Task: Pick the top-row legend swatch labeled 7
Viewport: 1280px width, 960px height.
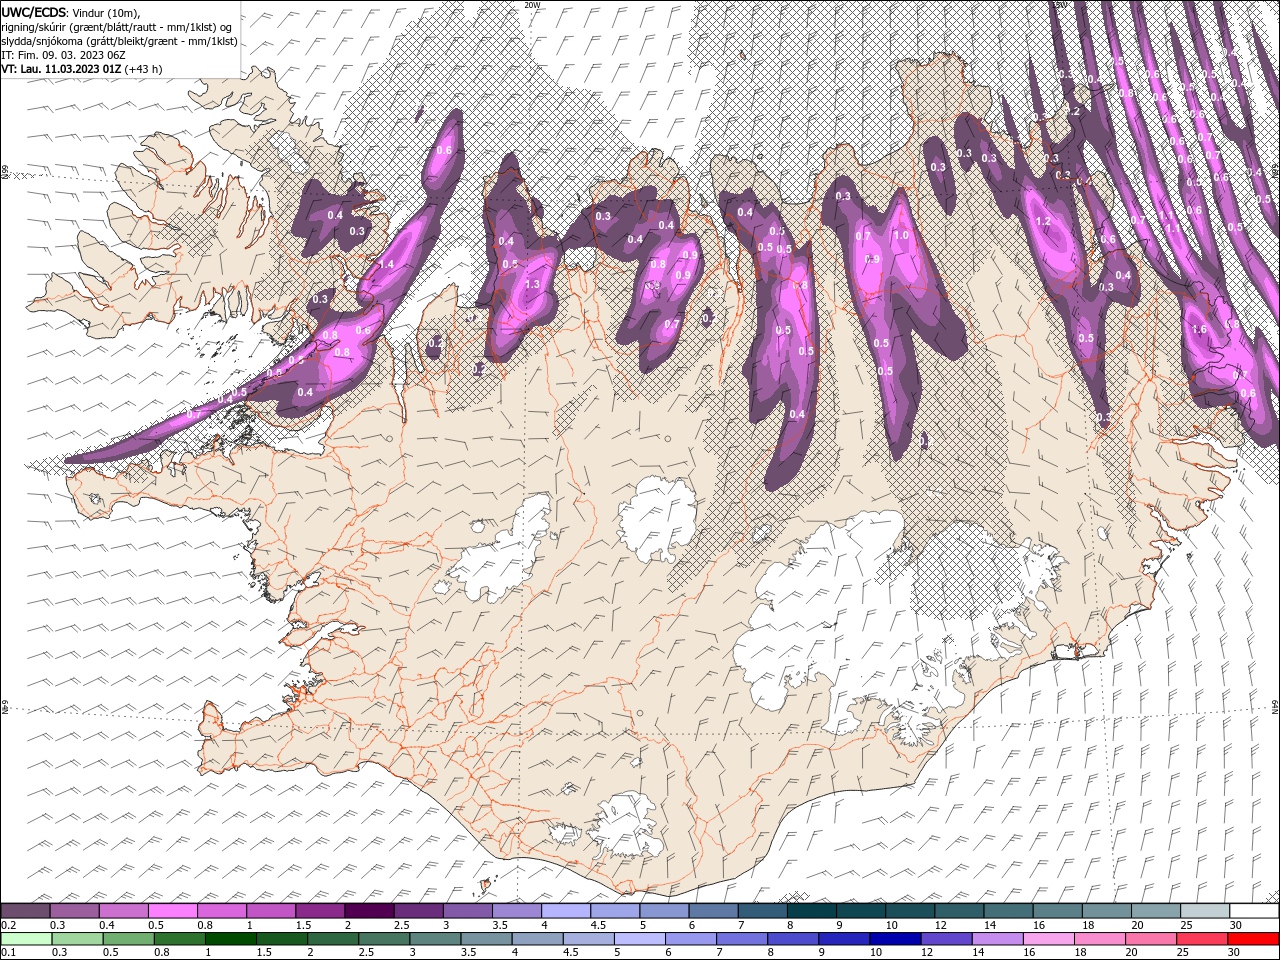Action: point(762,911)
